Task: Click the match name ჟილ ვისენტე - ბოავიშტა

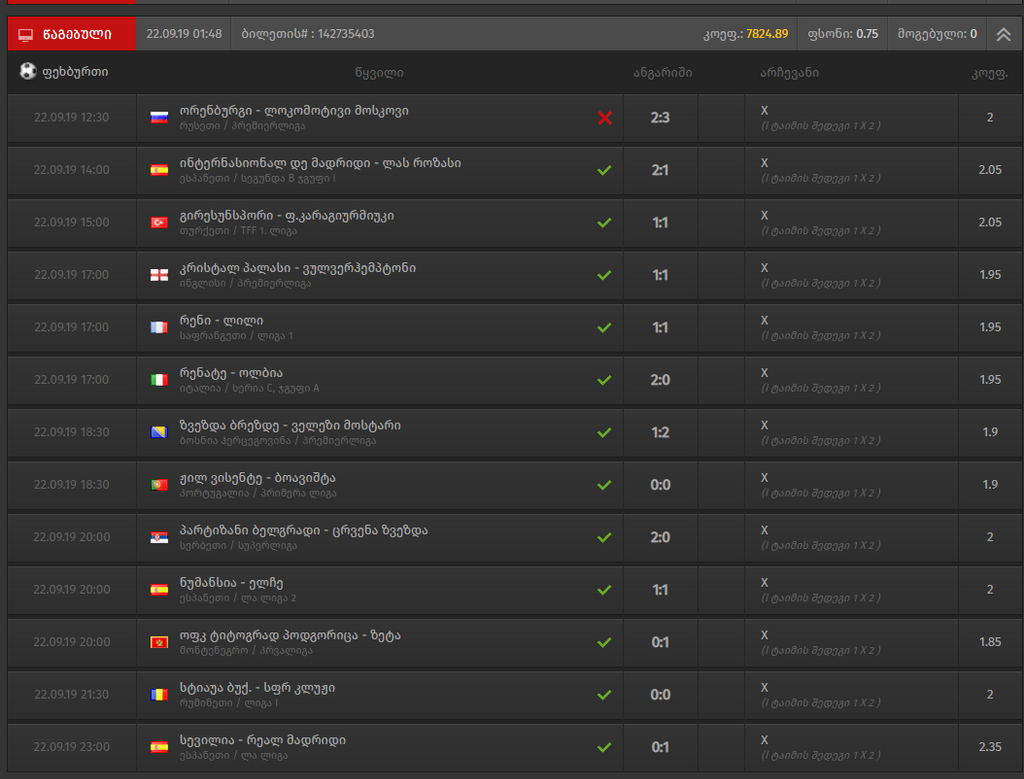Action: point(257,478)
